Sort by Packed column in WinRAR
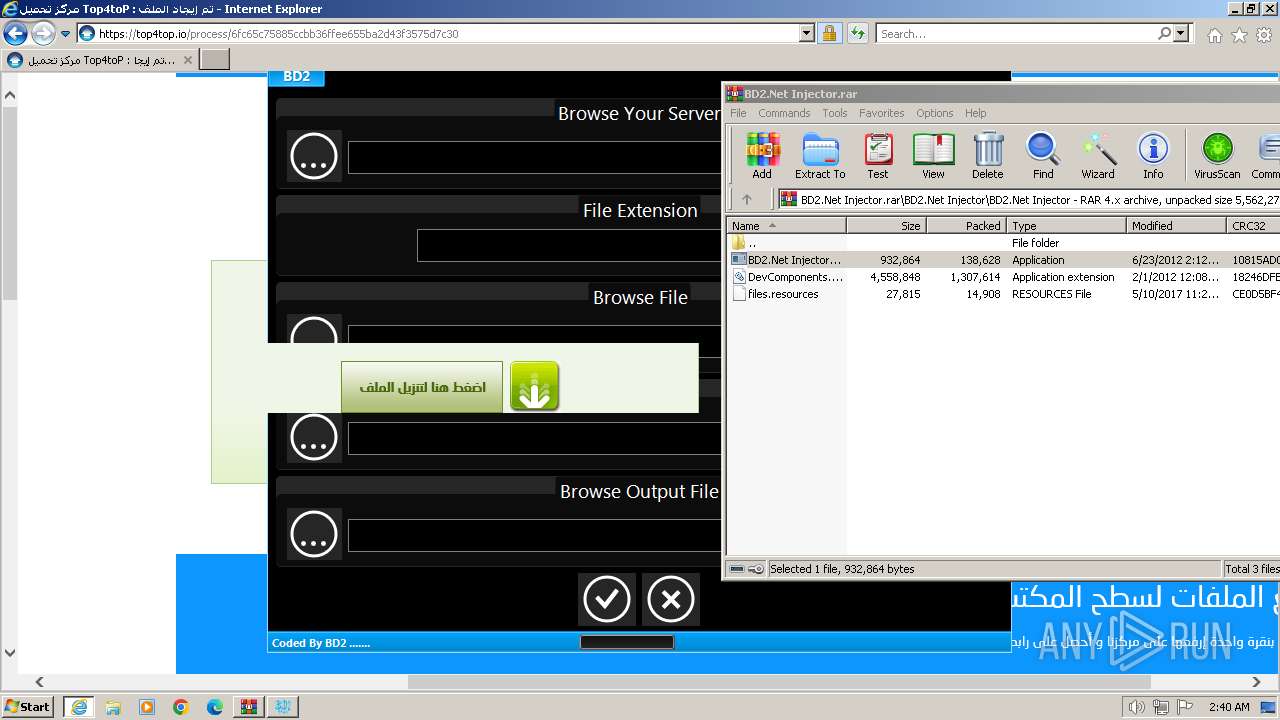The height and width of the screenshot is (720, 1280). pos(966,226)
